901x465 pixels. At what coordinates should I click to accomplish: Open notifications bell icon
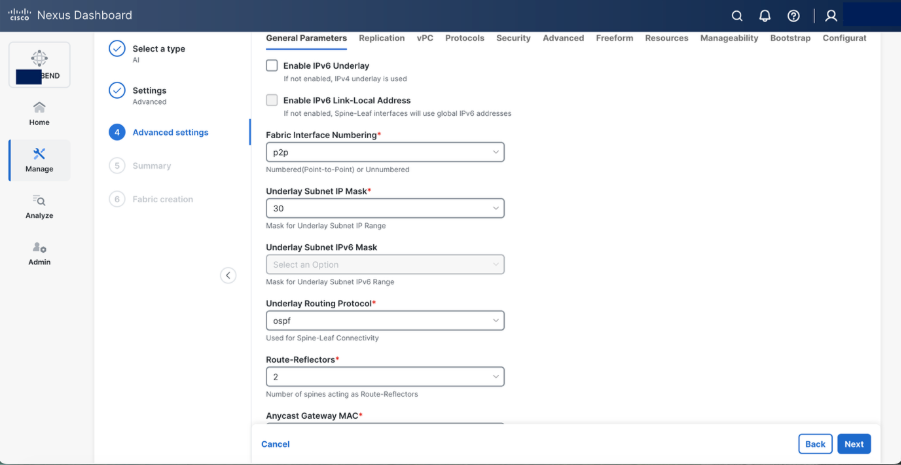(765, 16)
